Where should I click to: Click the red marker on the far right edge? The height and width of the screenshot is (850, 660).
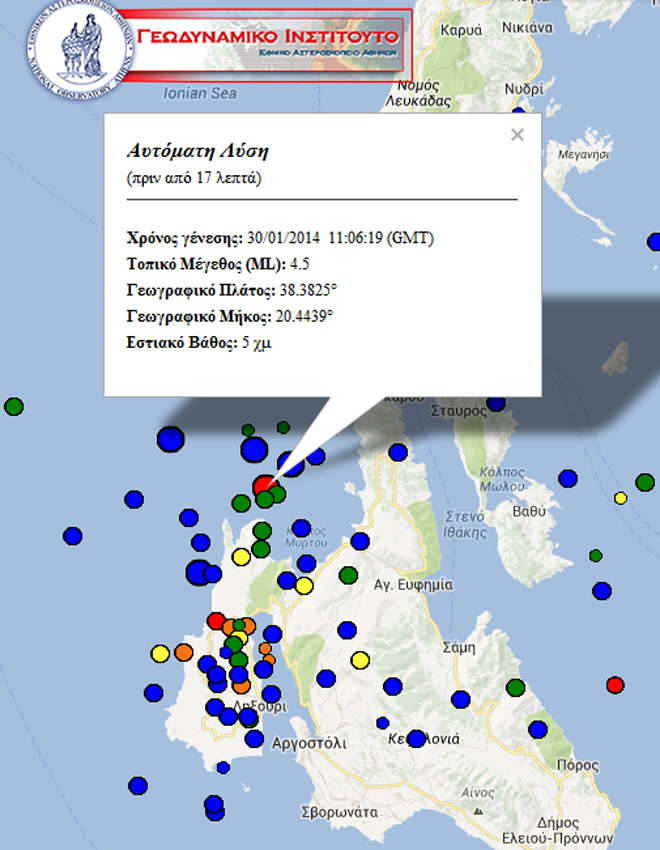coord(615,685)
